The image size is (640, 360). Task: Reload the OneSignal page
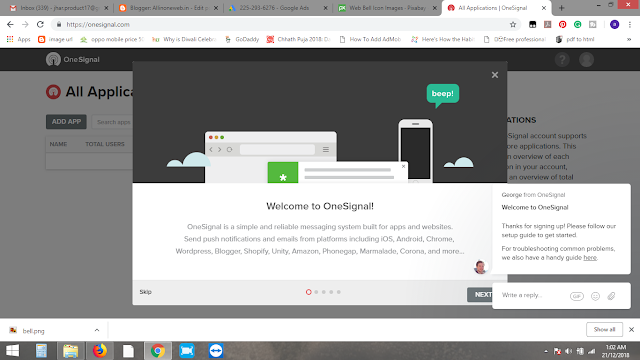pyautogui.click(x=40, y=24)
